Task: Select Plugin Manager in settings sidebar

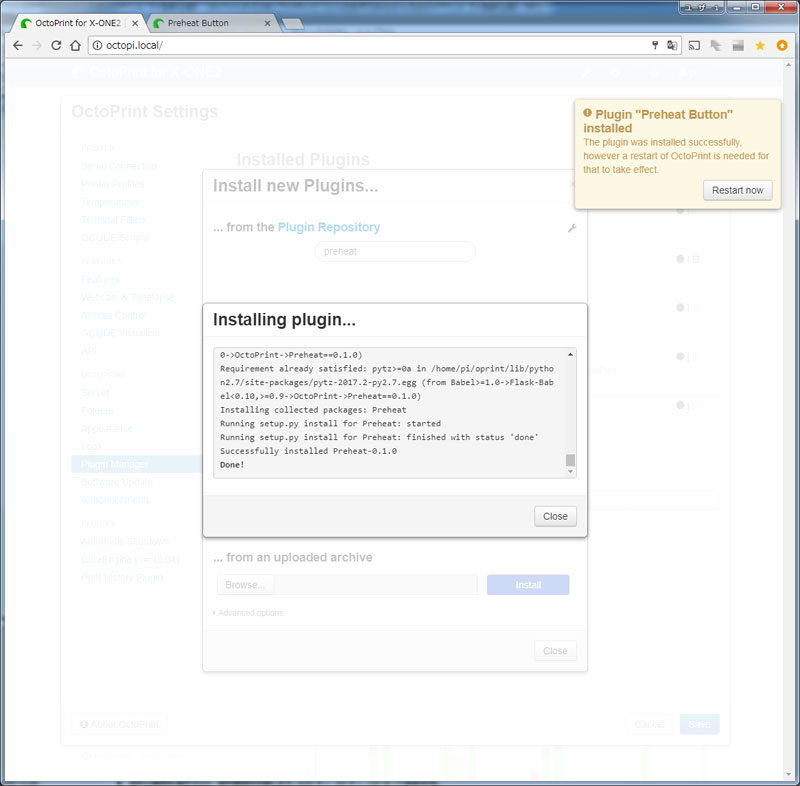Action: tap(137, 464)
